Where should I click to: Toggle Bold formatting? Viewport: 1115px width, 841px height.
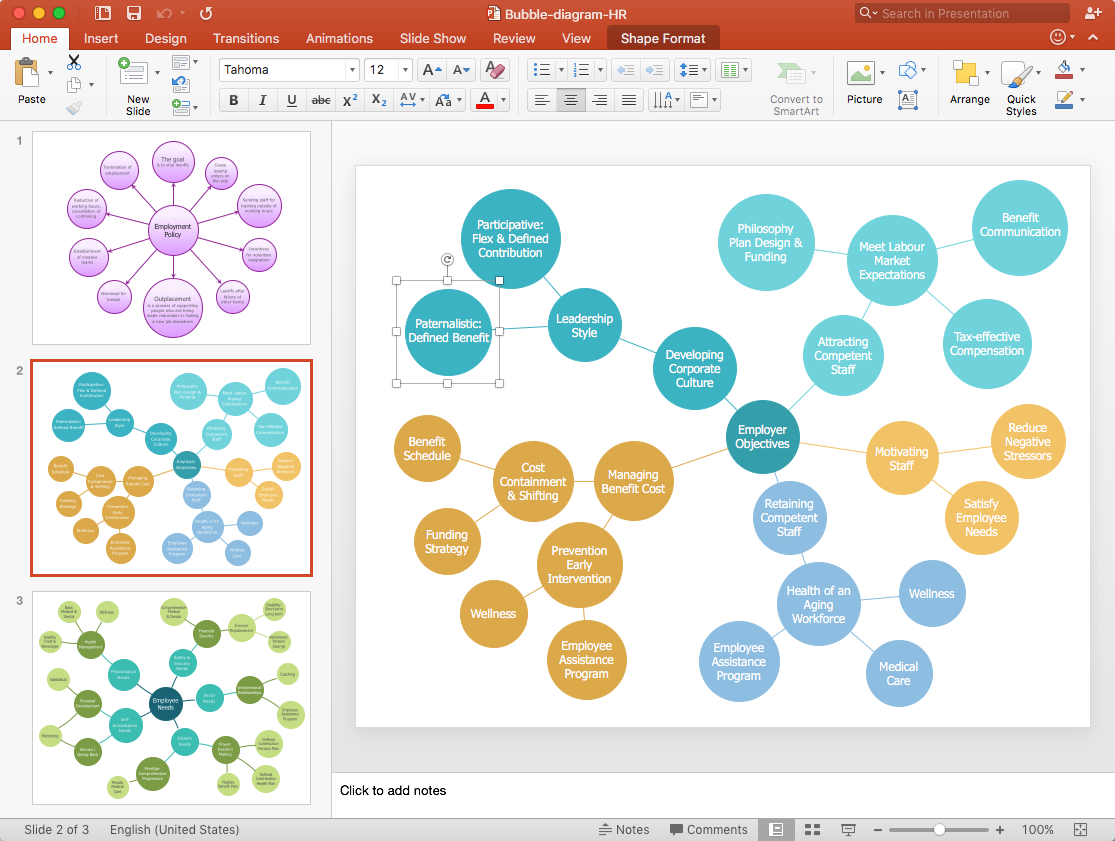pyautogui.click(x=234, y=100)
